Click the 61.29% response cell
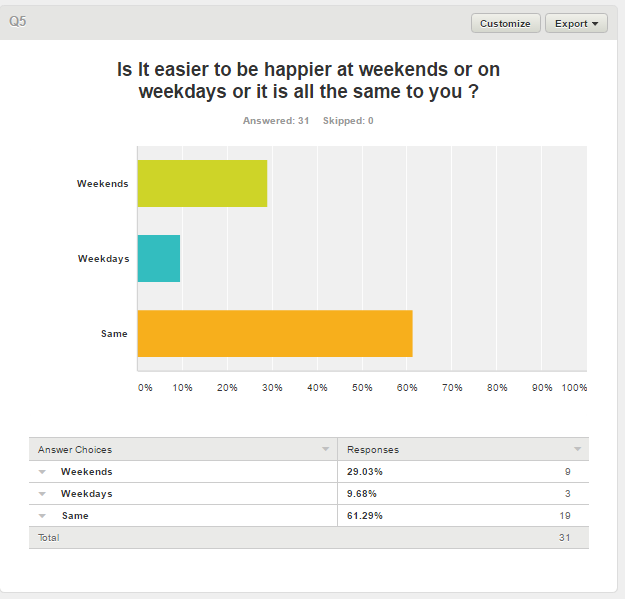This screenshot has height=599, width=625. [364, 516]
